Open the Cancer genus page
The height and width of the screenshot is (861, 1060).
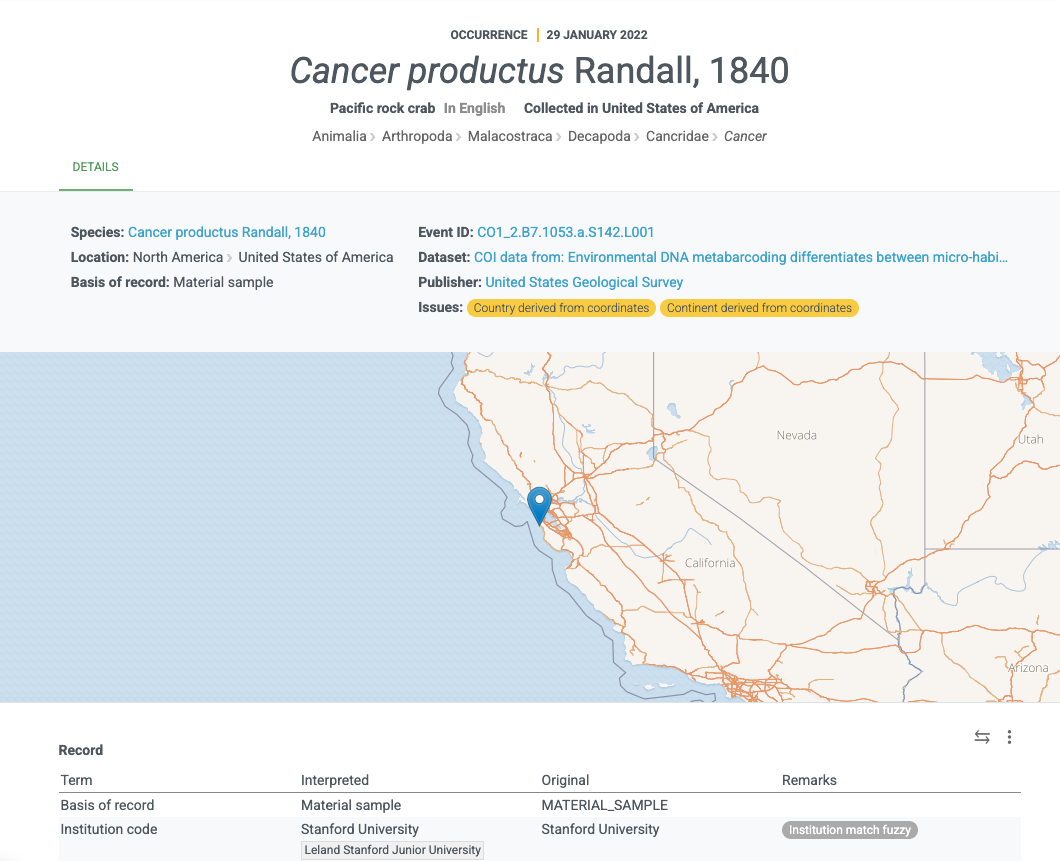[746, 136]
